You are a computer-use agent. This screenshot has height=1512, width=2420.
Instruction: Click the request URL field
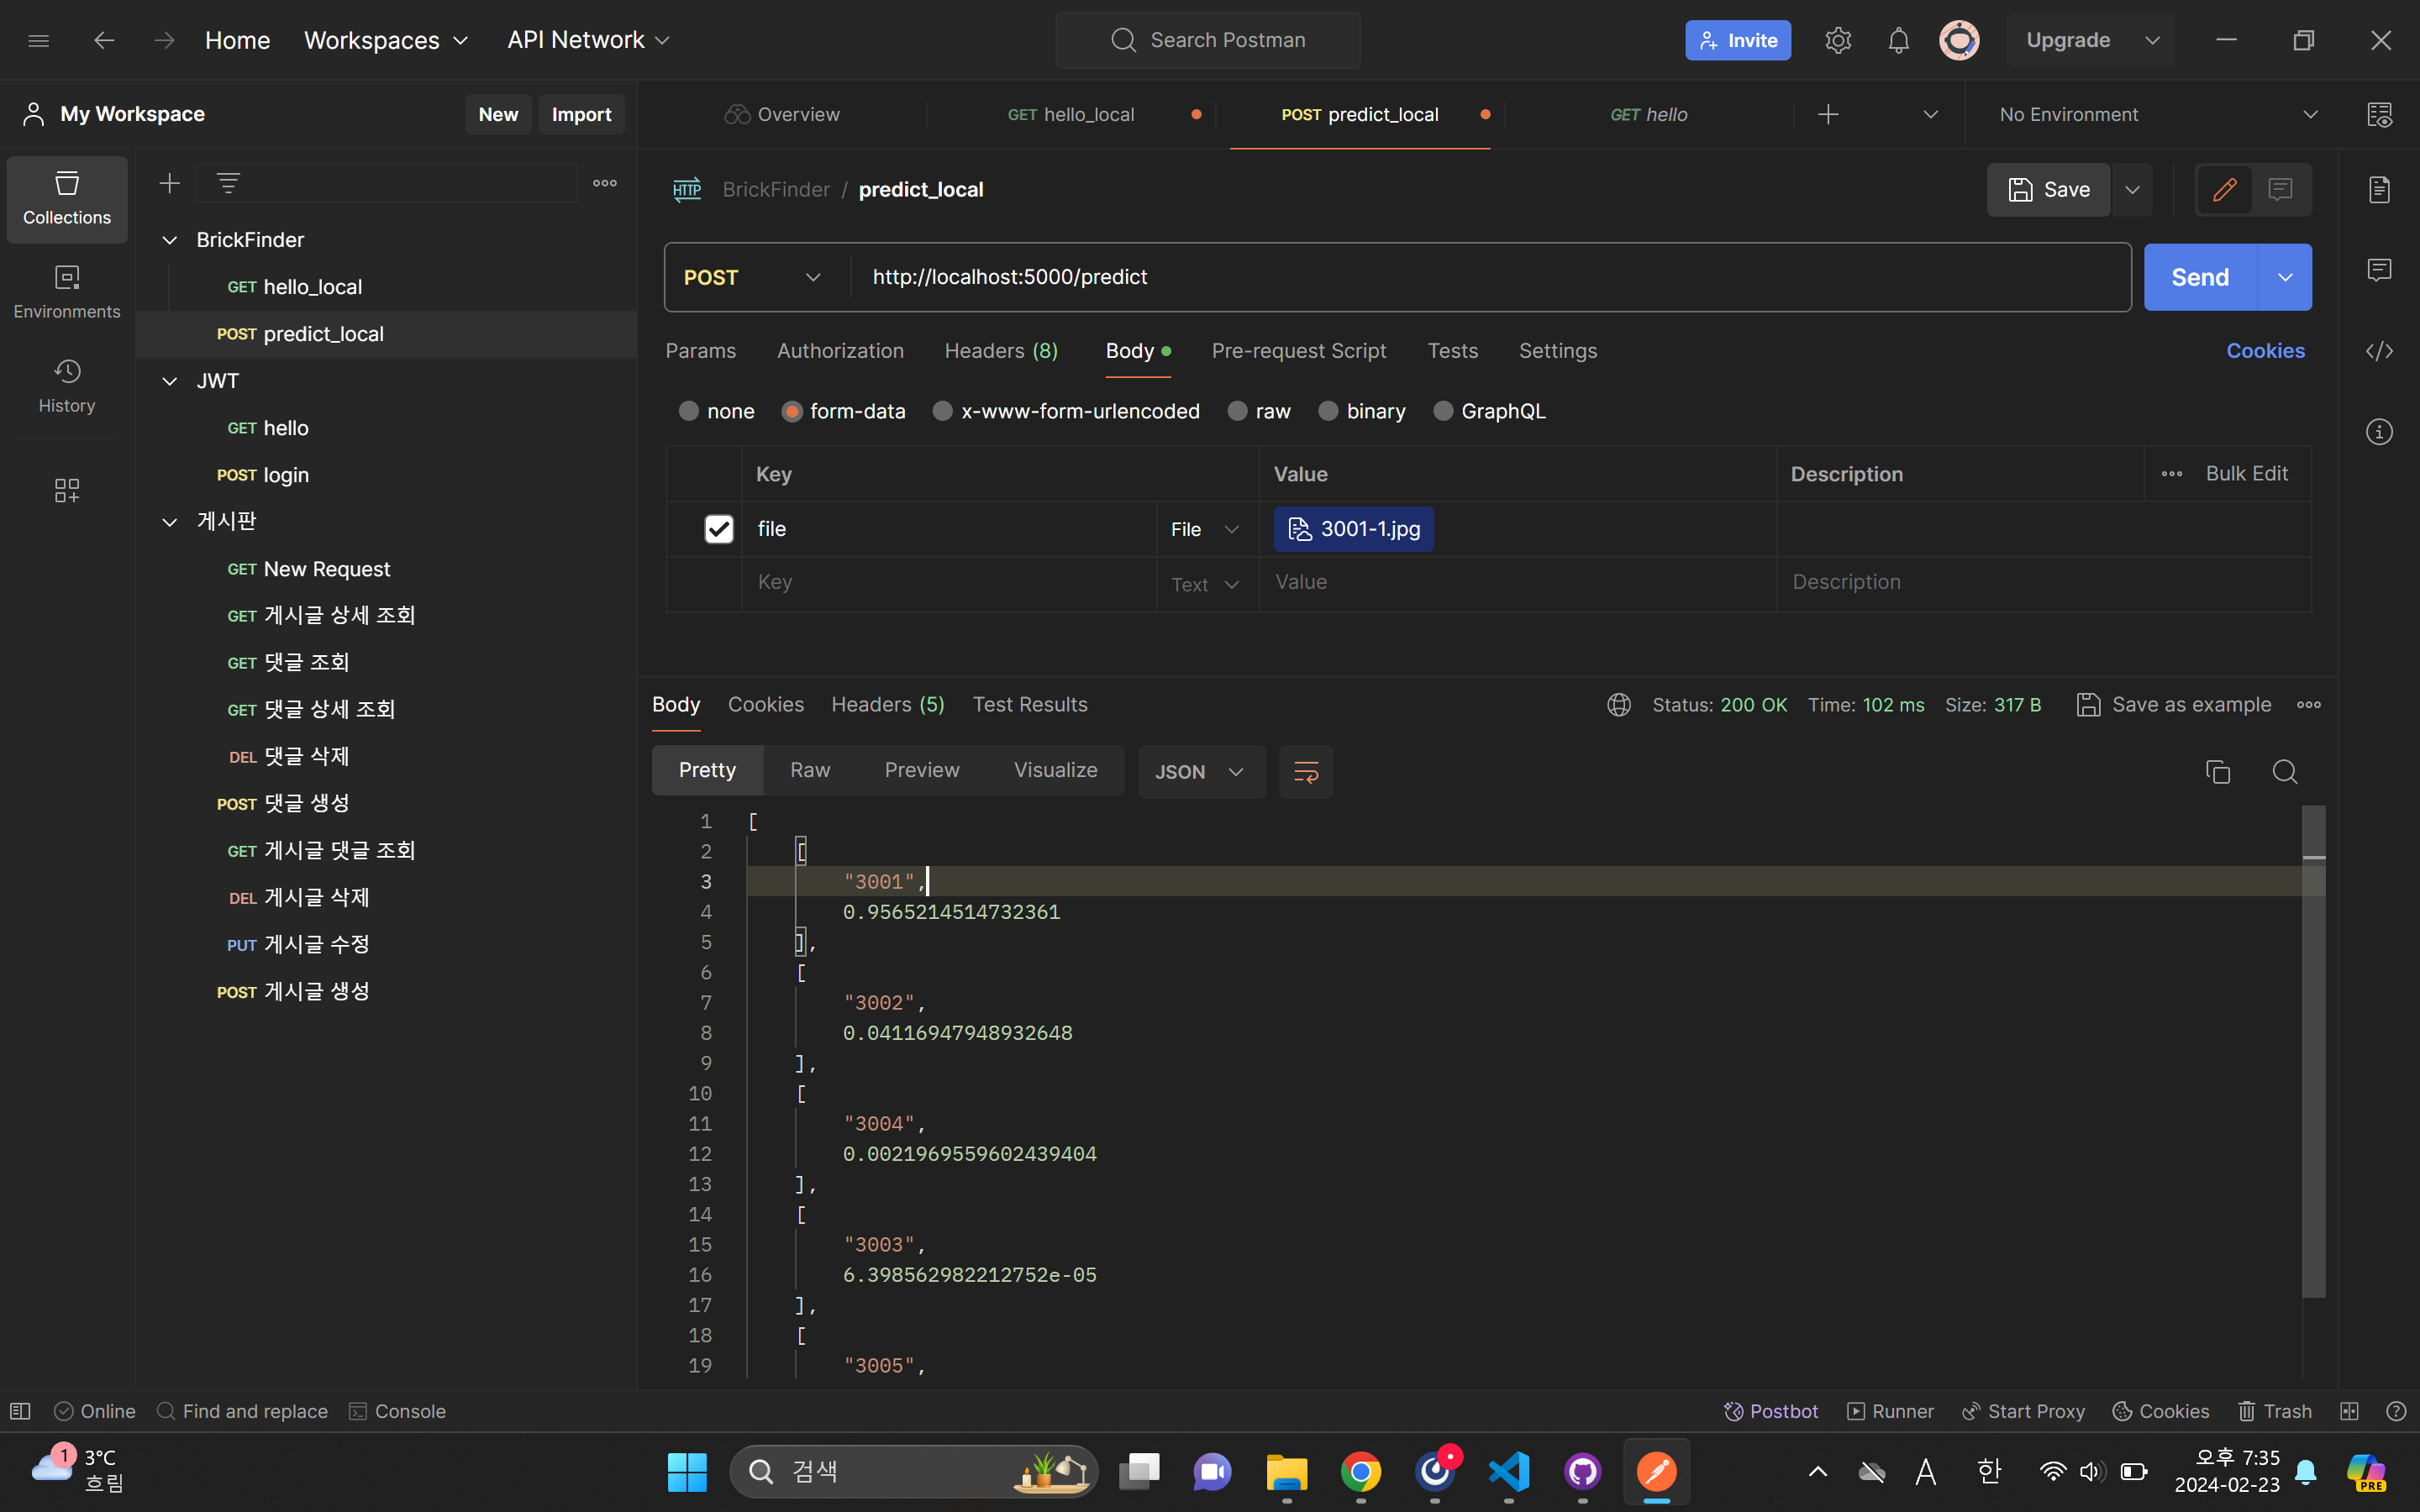pyautogui.click(x=1490, y=277)
